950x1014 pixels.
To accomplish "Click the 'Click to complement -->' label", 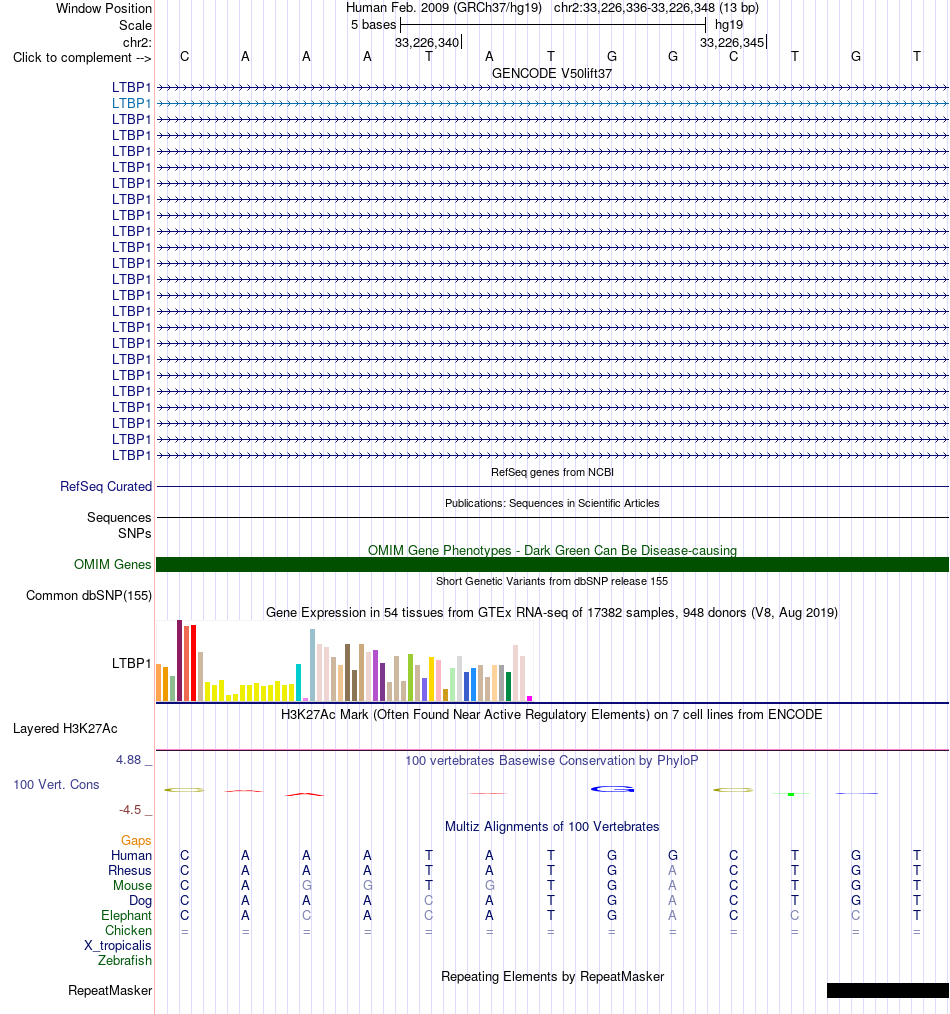I will click(x=82, y=58).
